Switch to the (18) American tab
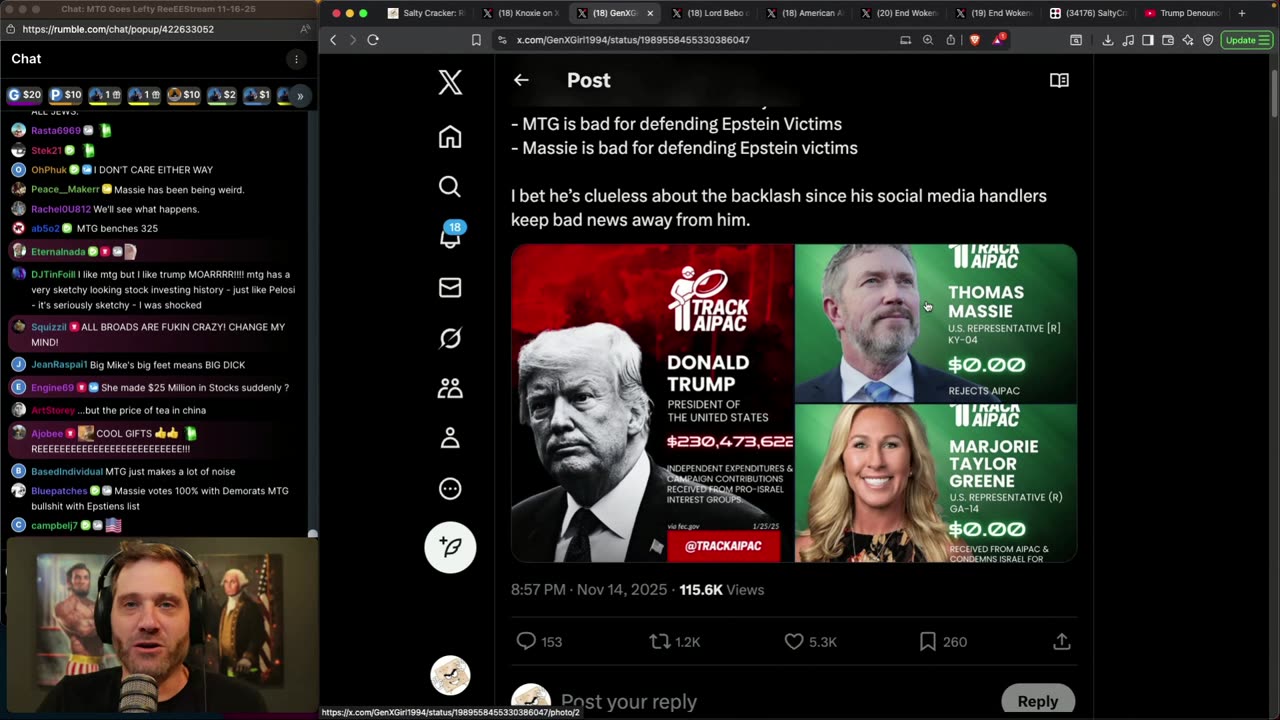 (x=804, y=13)
